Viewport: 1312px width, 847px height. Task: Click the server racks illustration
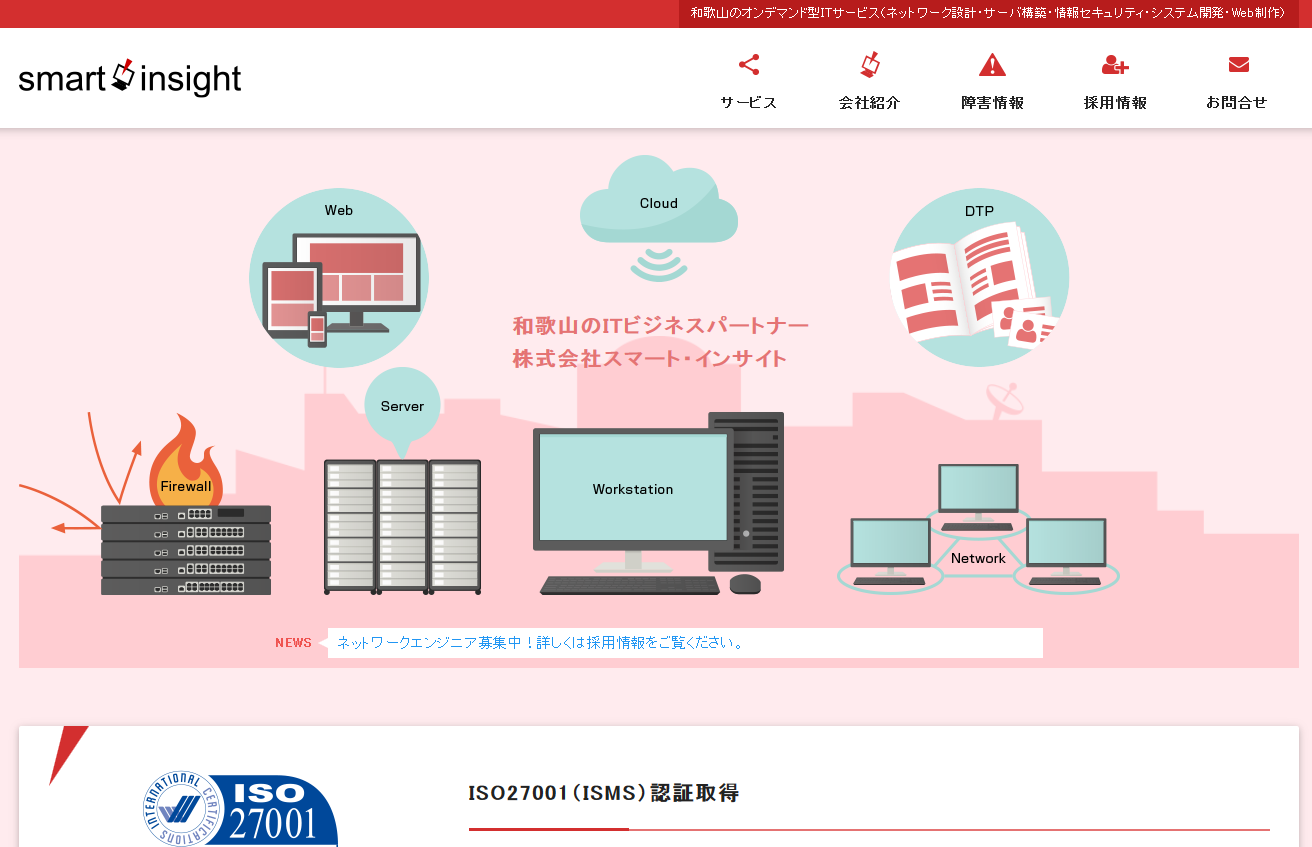tap(402, 527)
